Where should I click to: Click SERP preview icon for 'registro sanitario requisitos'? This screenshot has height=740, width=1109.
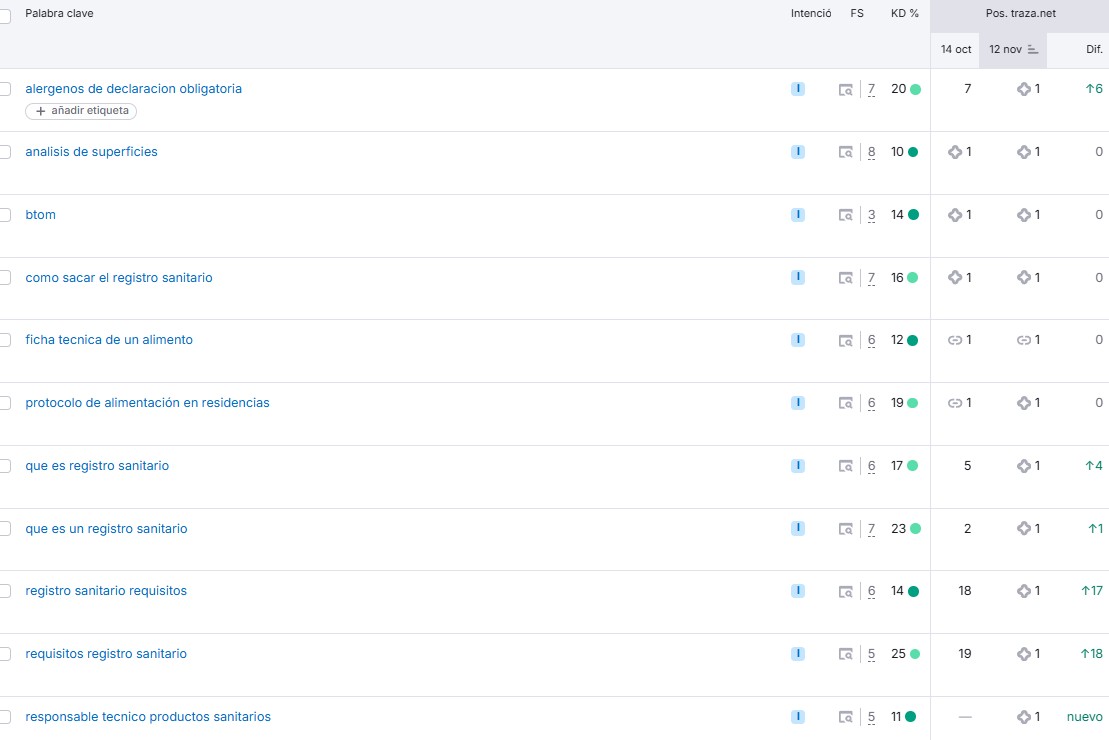[x=846, y=591]
